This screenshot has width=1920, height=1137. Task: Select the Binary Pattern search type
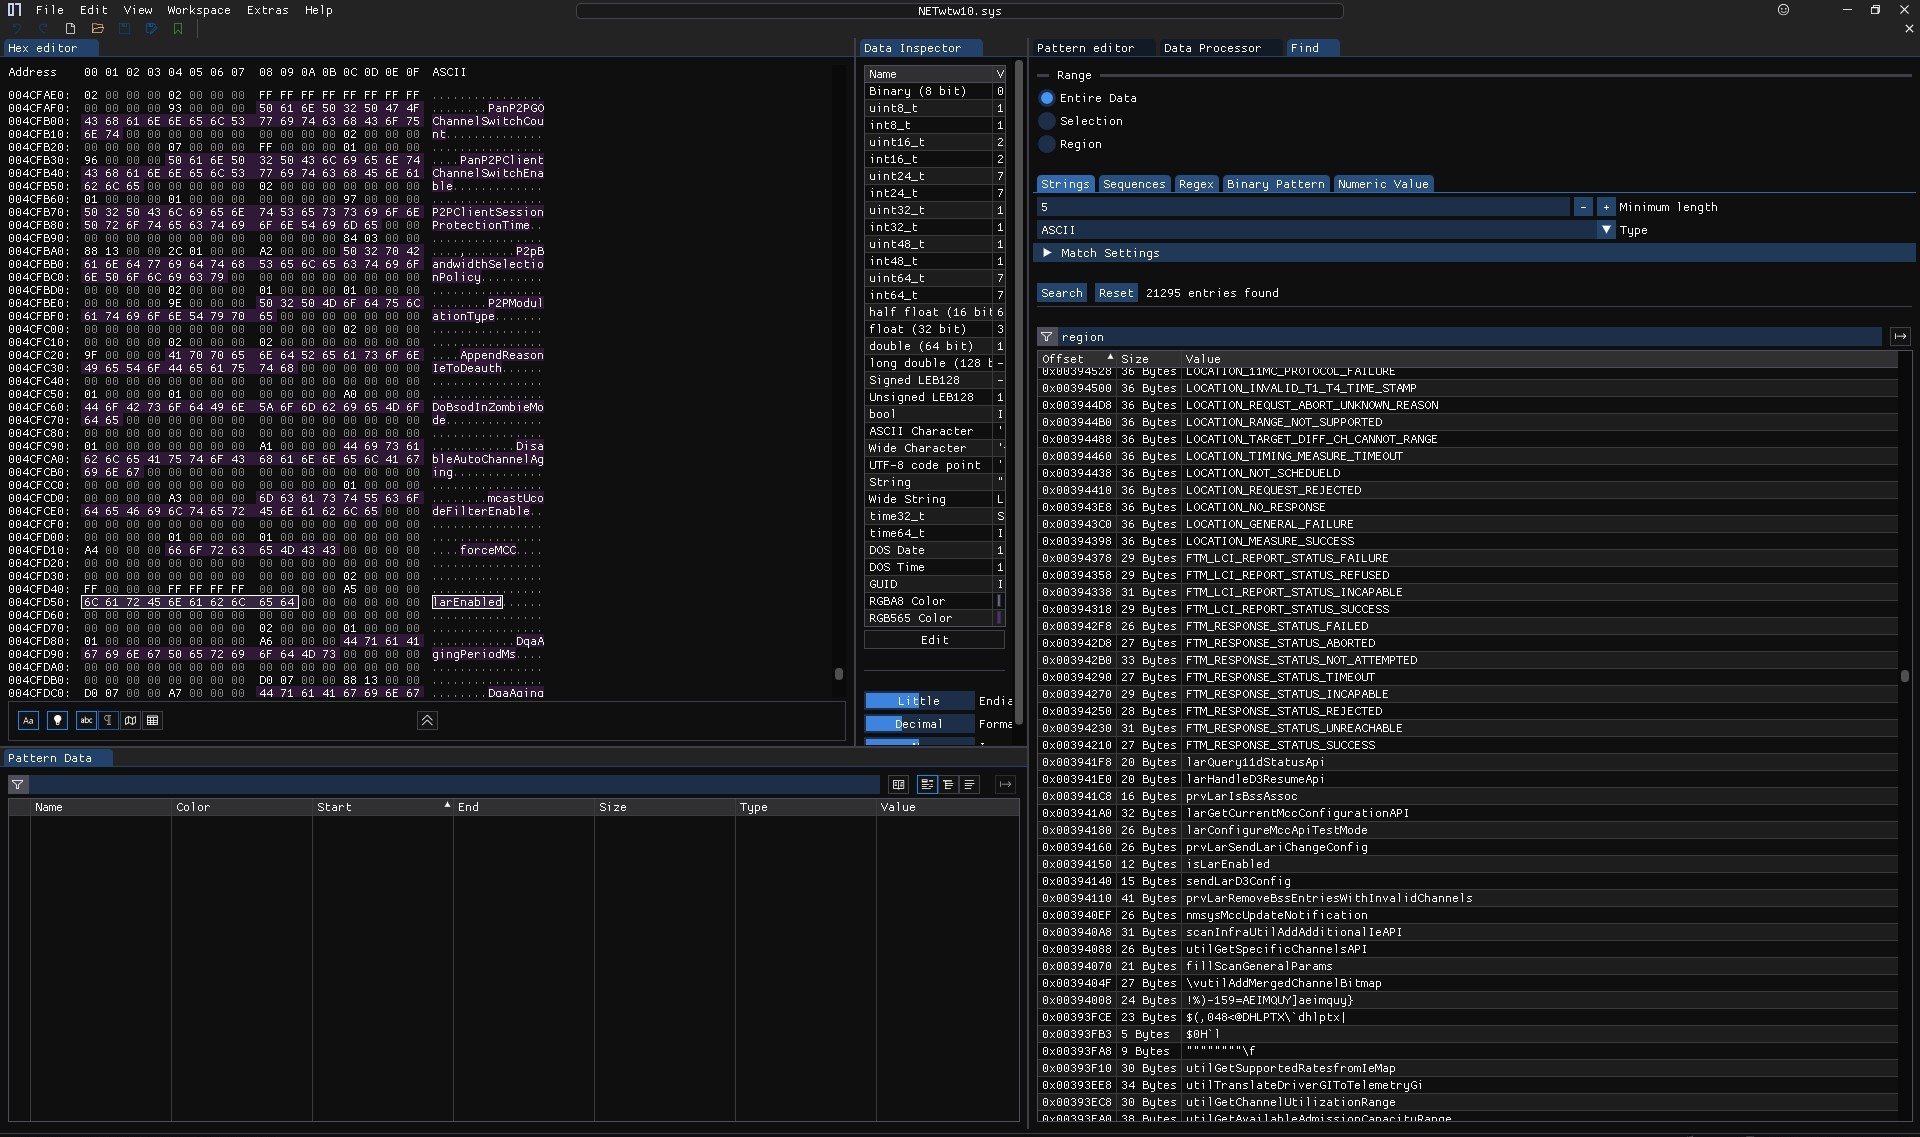coord(1275,183)
